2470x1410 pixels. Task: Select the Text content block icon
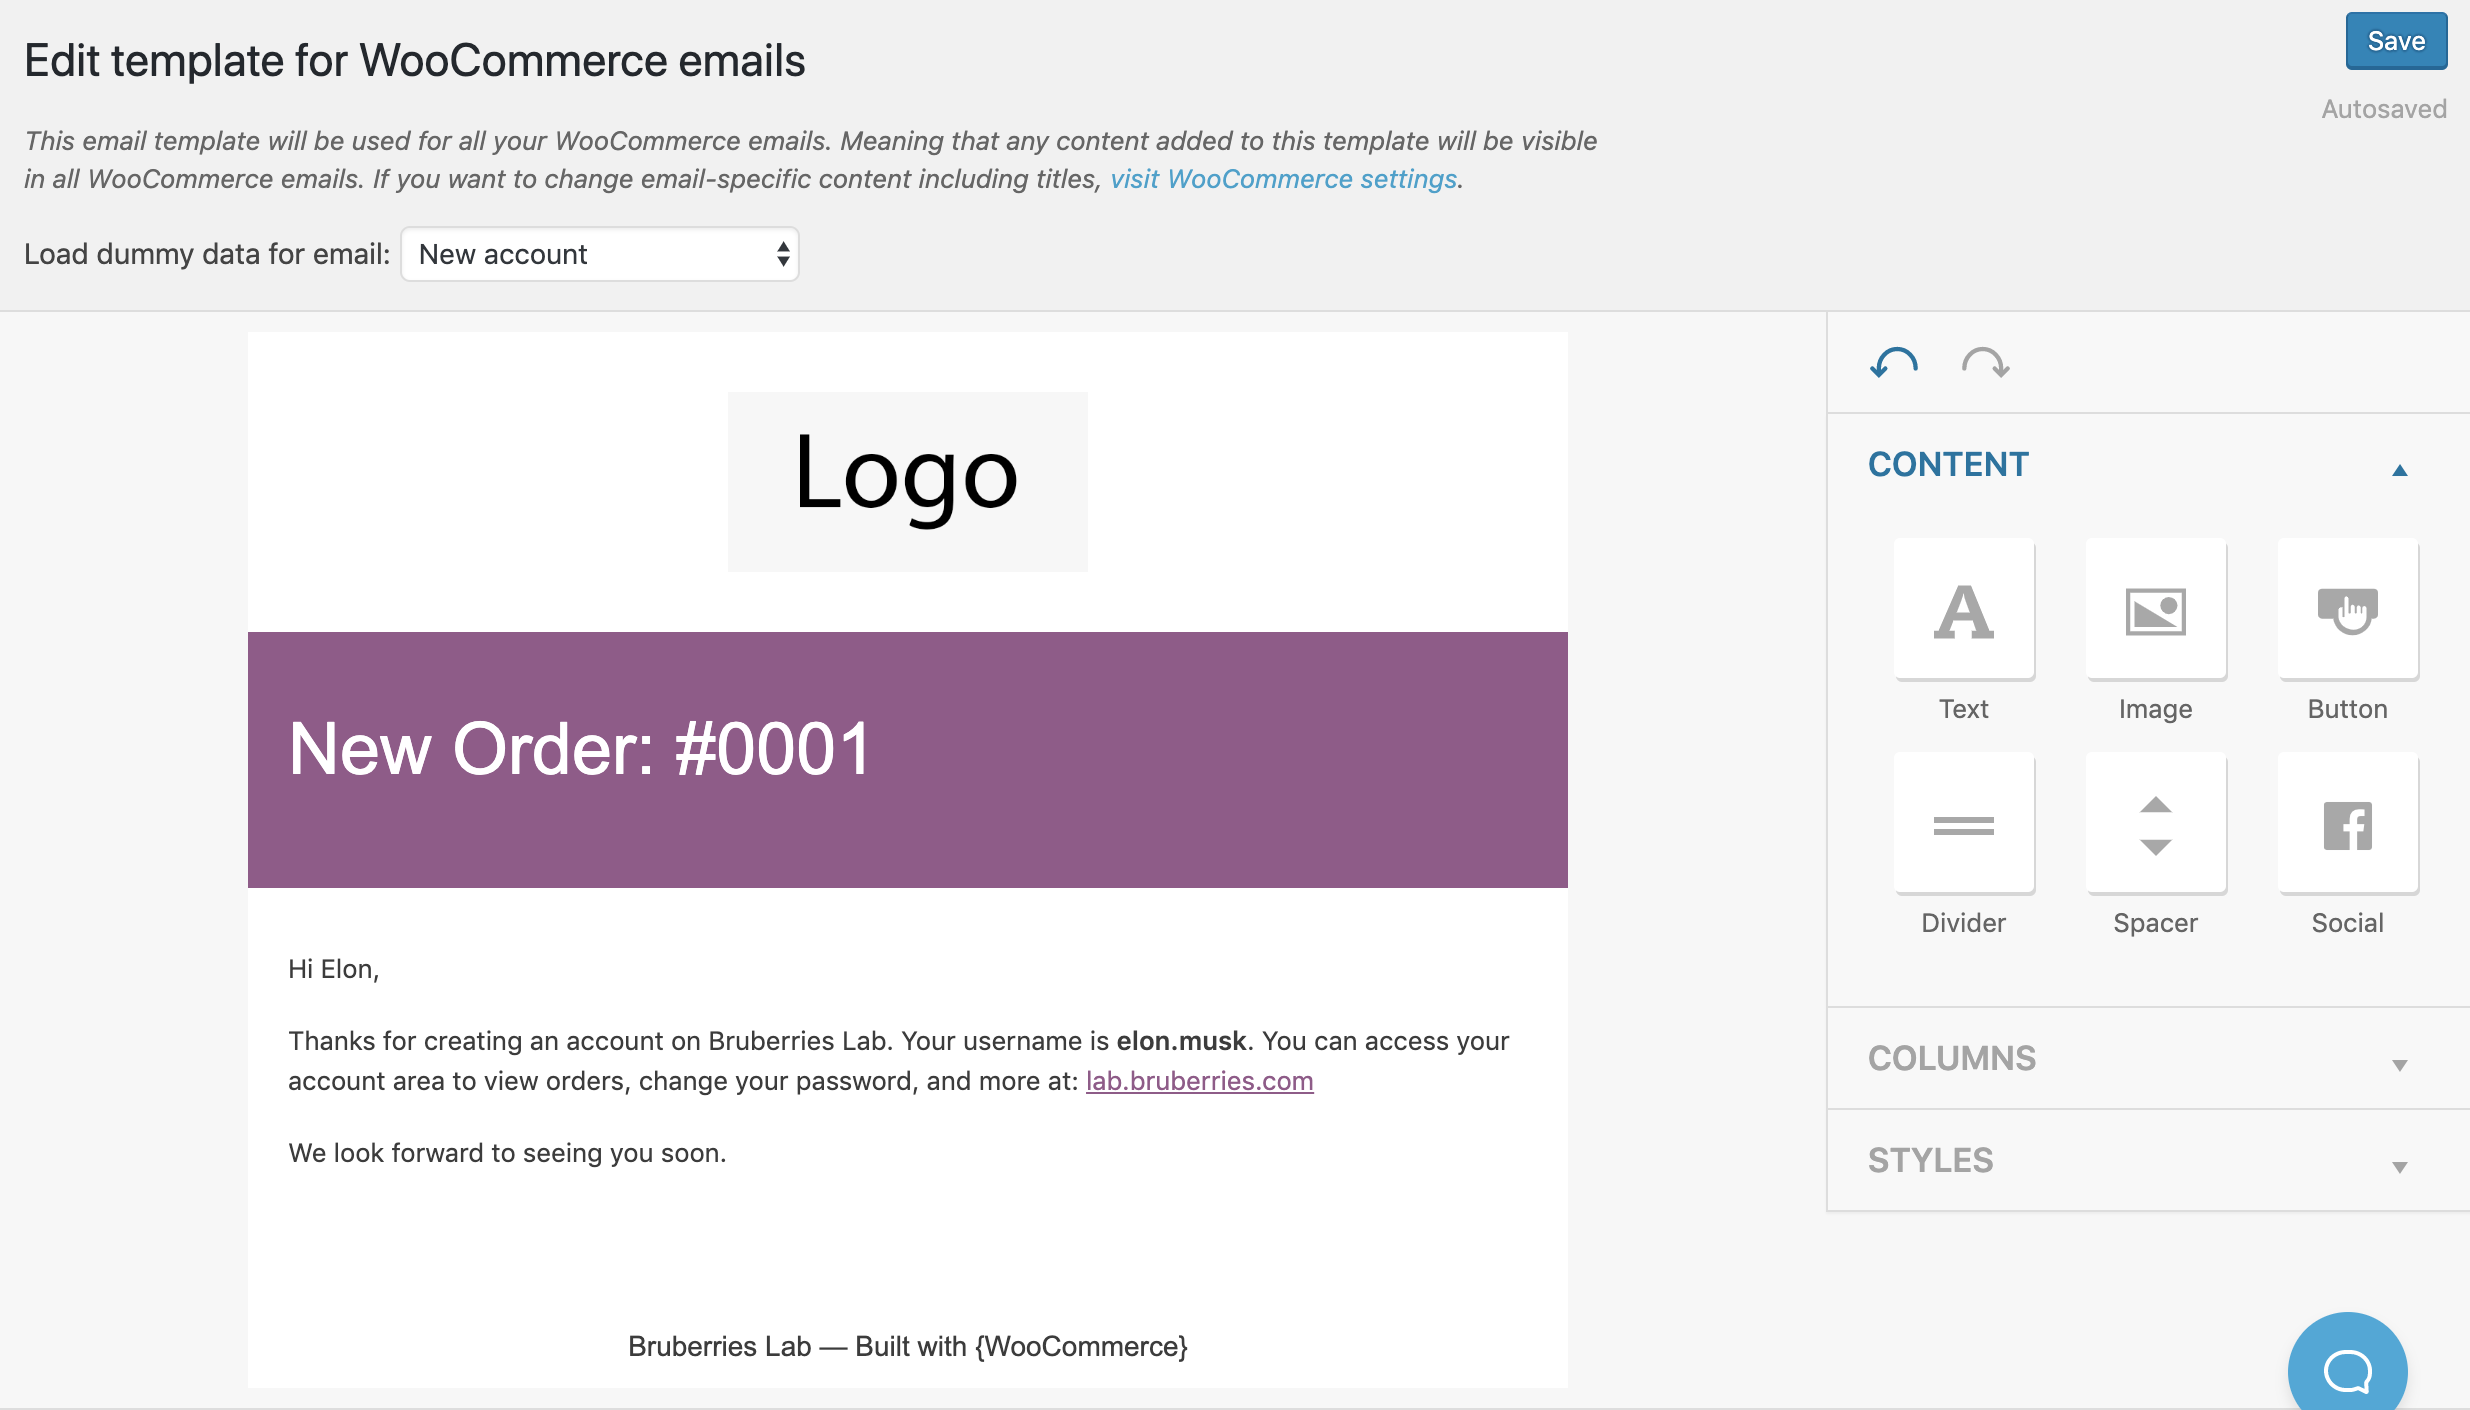coord(1963,610)
